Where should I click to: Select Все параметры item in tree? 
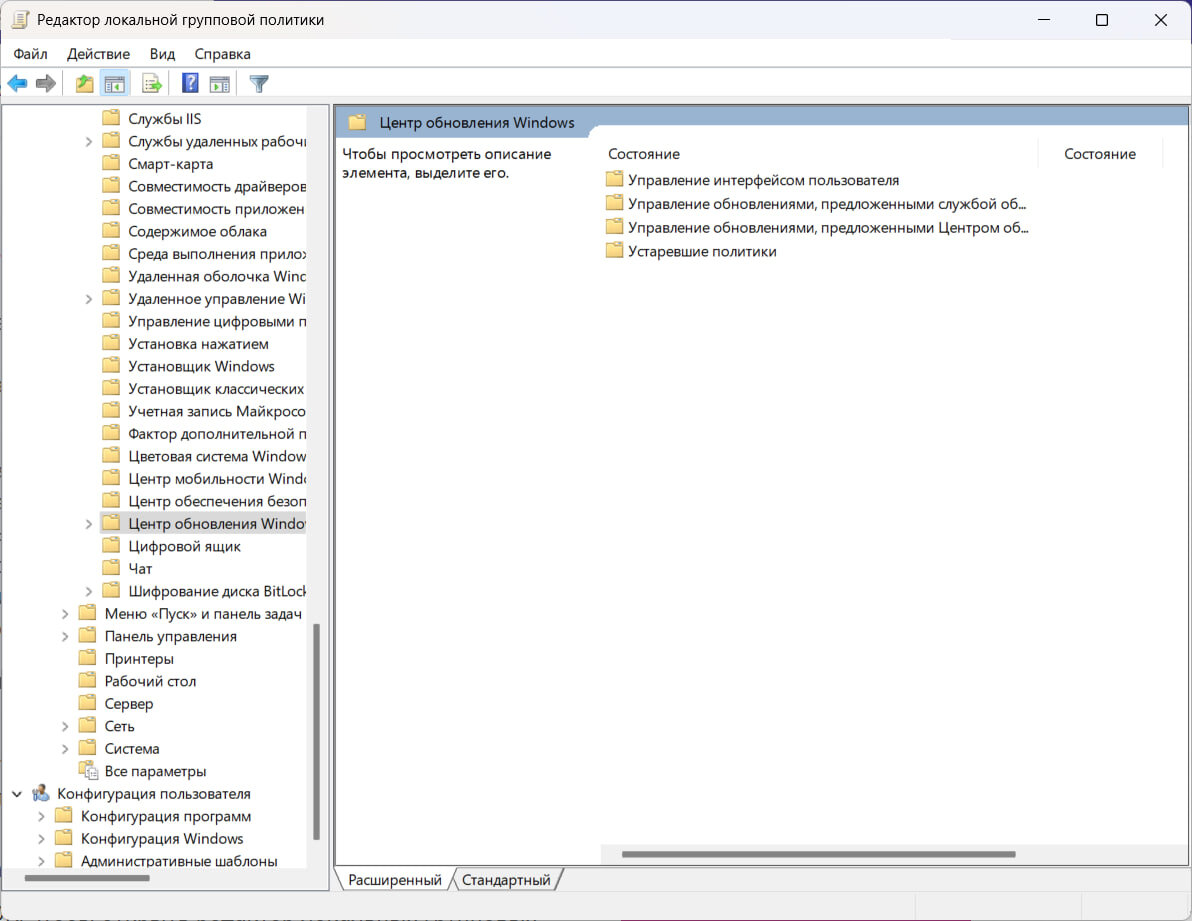(155, 771)
